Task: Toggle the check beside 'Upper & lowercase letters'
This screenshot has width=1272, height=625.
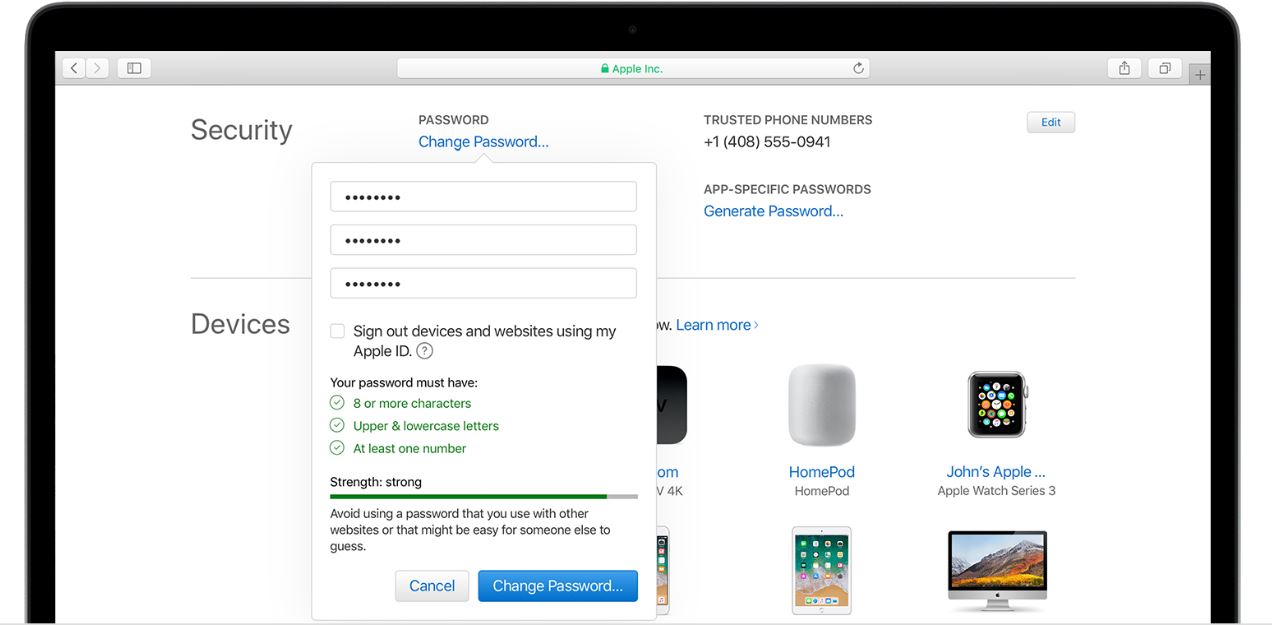Action: [x=337, y=425]
